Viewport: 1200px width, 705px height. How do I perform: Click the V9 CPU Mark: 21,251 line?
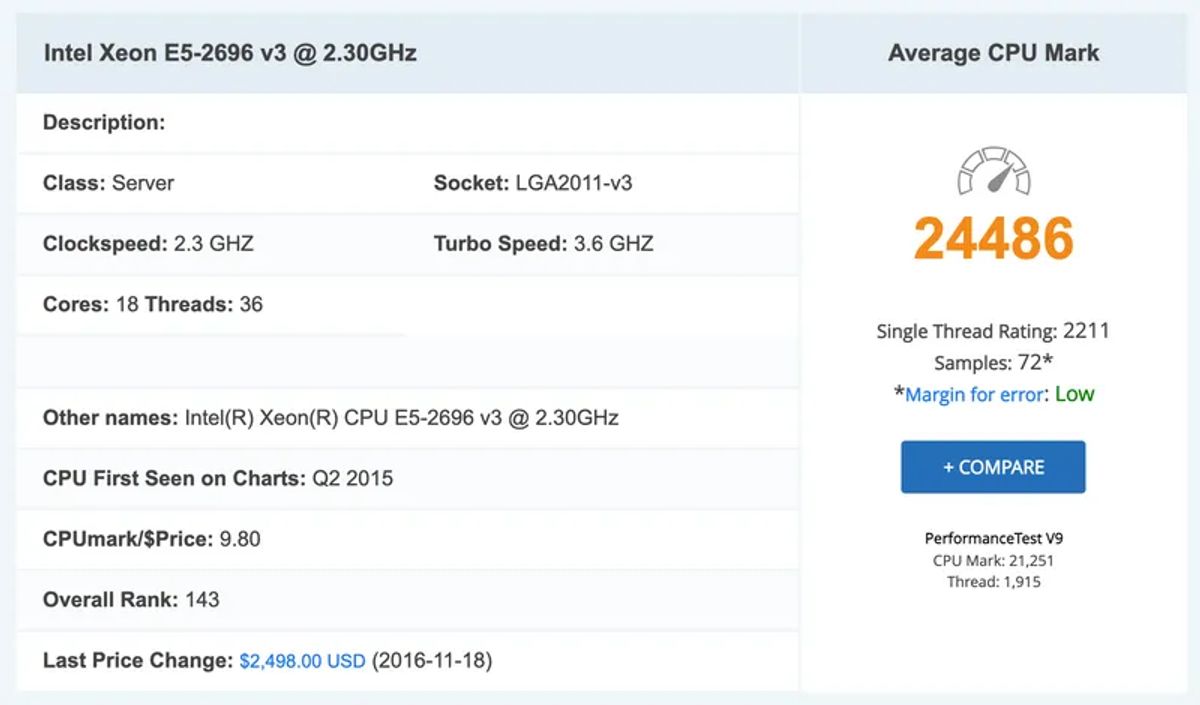pyautogui.click(x=993, y=561)
